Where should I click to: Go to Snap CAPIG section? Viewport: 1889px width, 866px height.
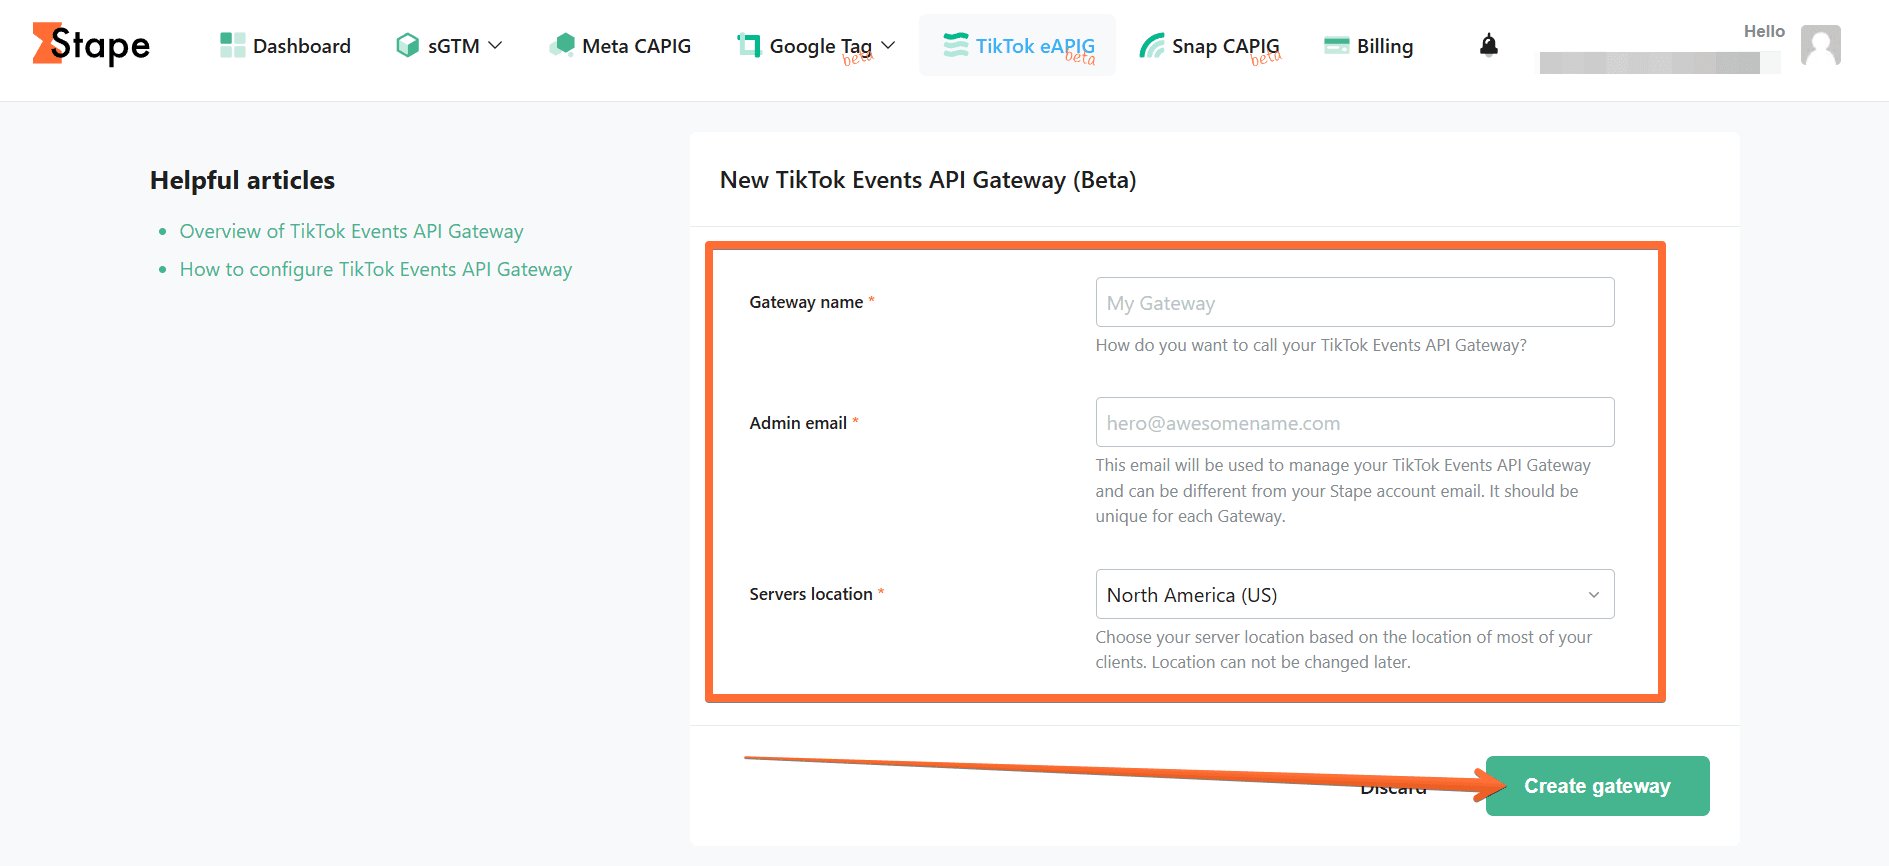tap(1210, 46)
